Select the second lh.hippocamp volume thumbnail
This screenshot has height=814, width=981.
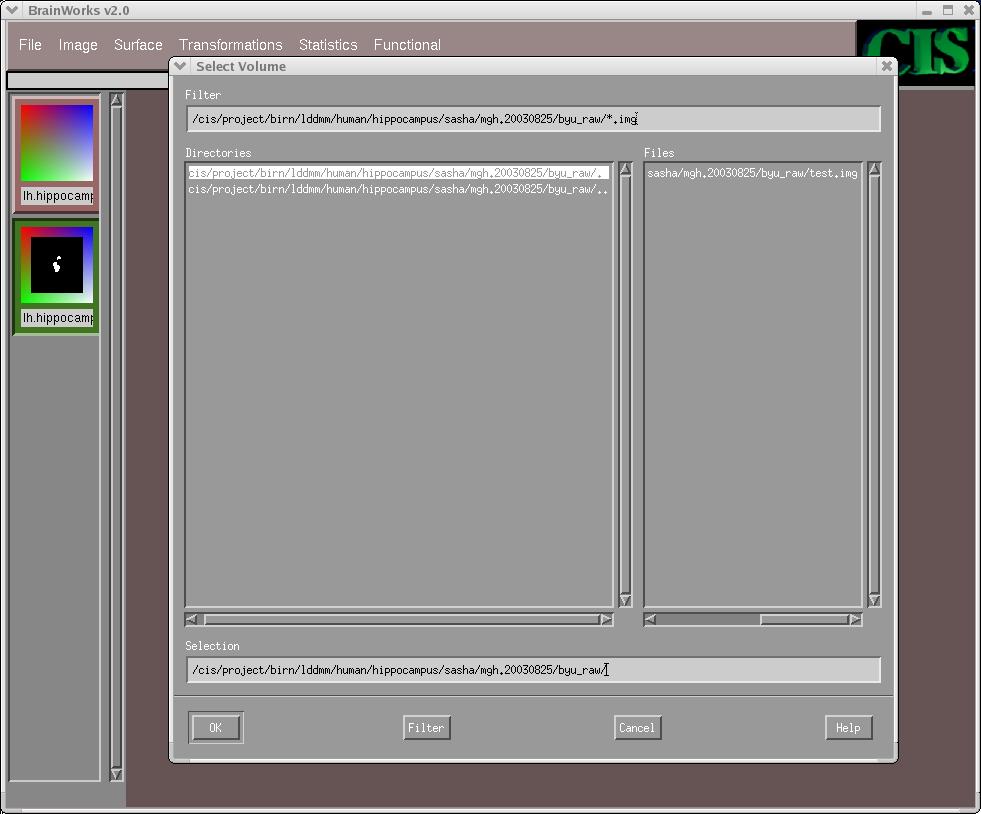pos(57,265)
